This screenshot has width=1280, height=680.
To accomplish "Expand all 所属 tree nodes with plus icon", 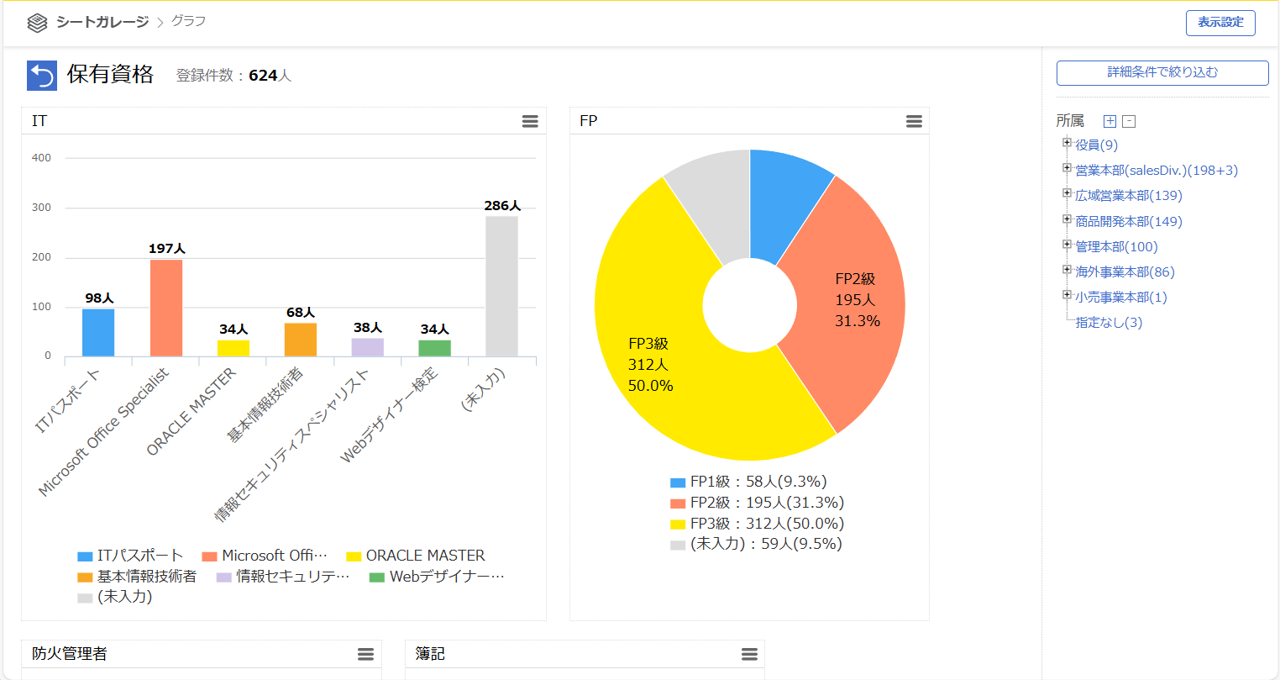I will click(x=1109, y=121).
